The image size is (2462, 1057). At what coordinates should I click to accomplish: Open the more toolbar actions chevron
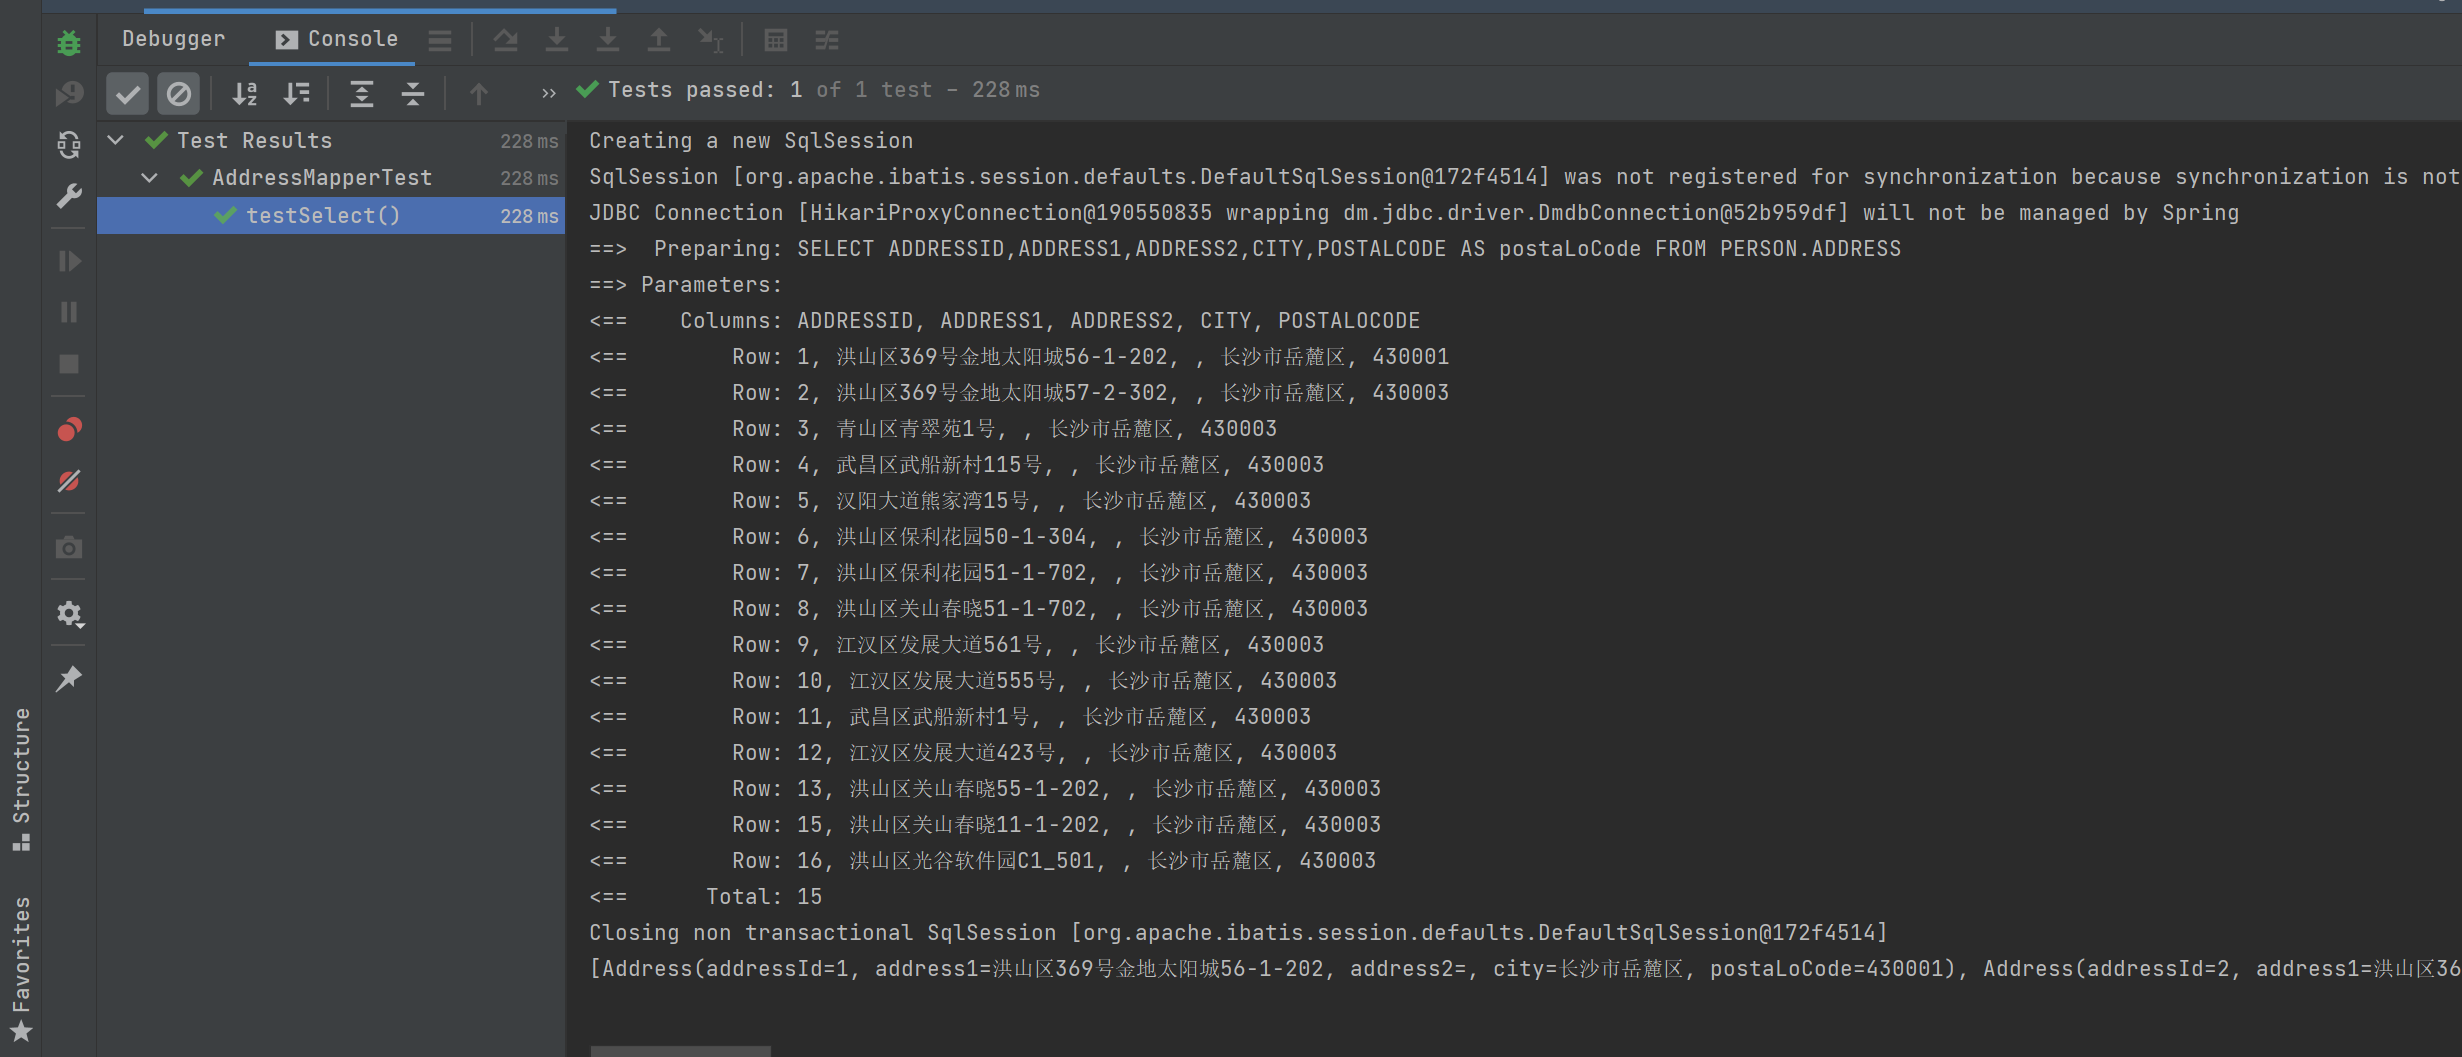click(548, 93)
